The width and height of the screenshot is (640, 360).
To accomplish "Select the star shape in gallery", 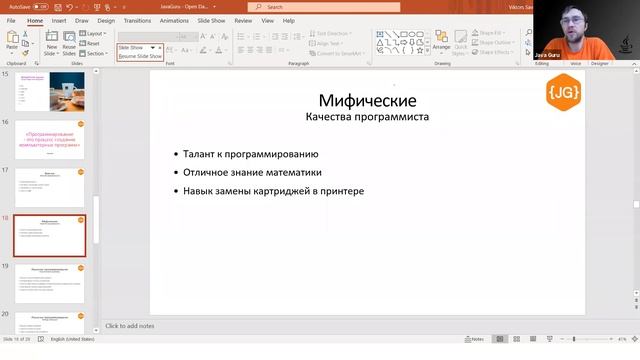I will [420, 51].
